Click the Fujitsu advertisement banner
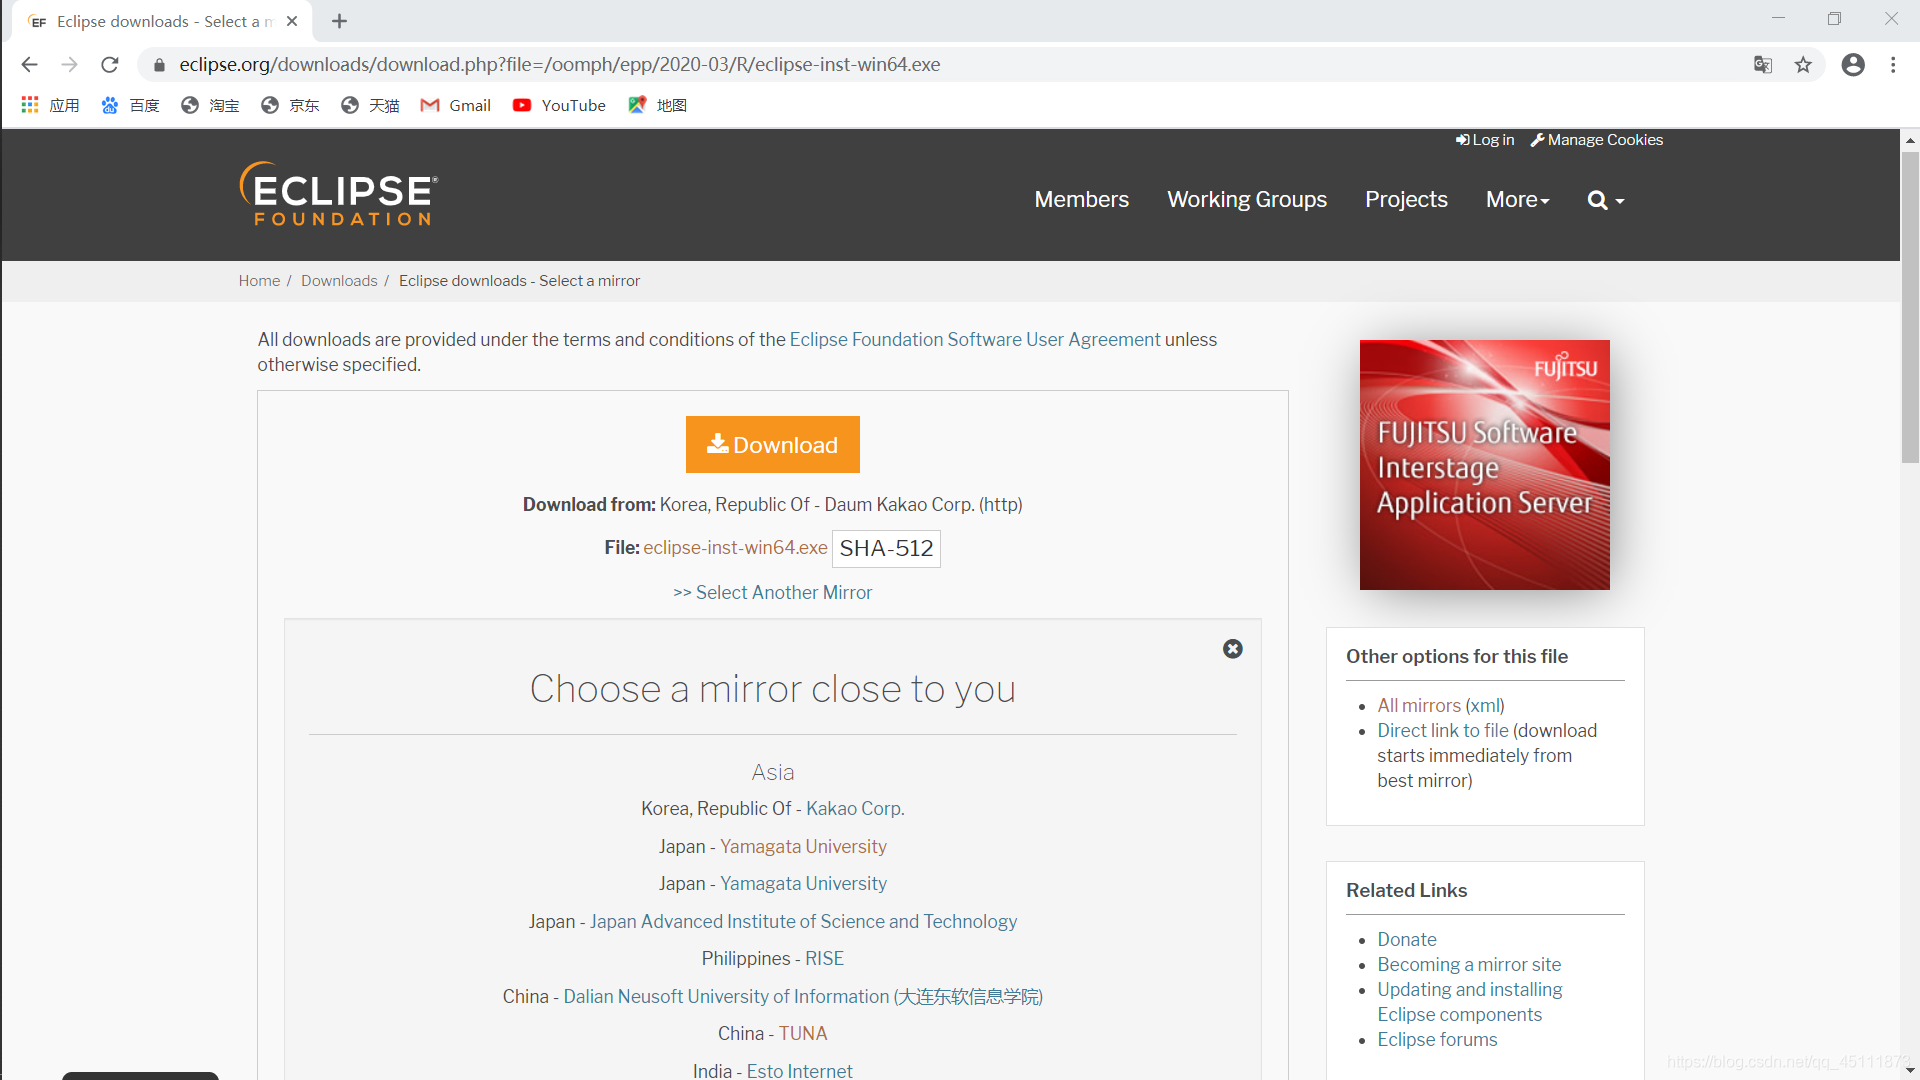This screenshot has height=1080, width=1920. [x=1485, y=464]
